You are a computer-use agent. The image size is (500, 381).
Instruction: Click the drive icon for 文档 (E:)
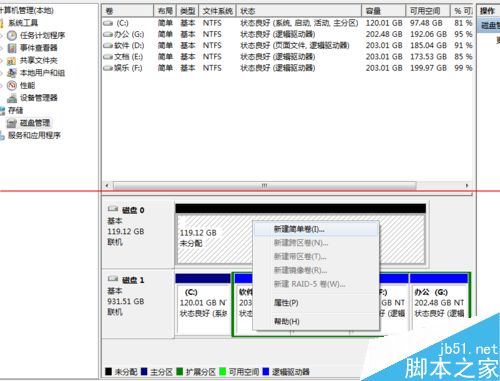coord(108,57)
